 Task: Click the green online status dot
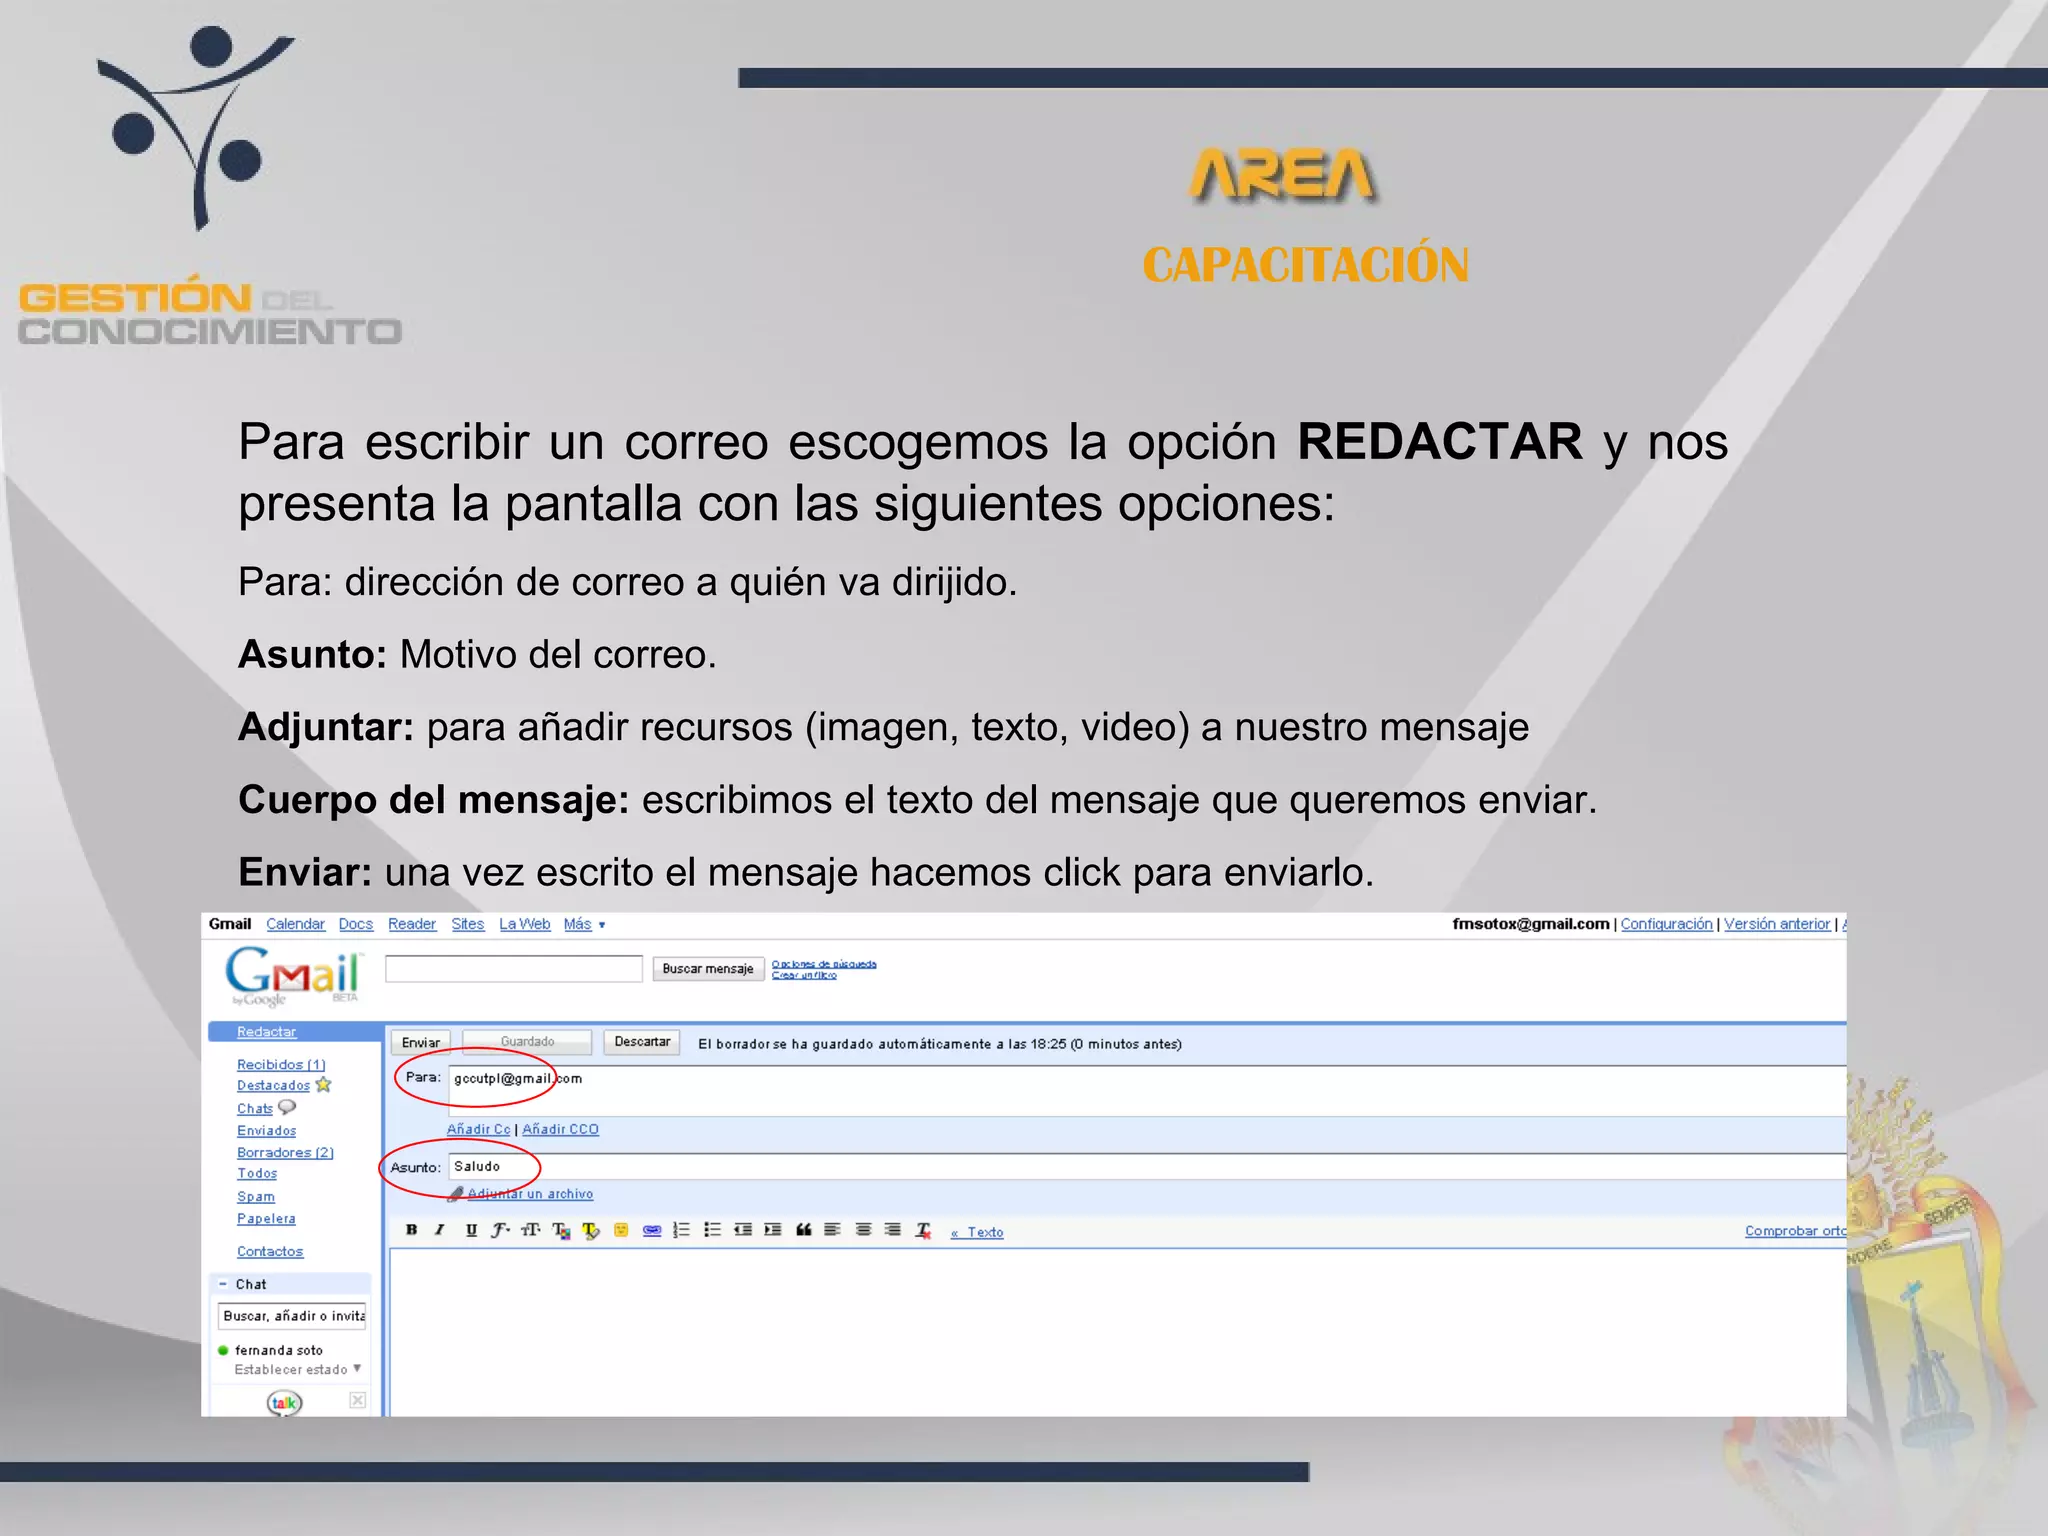223,1350
